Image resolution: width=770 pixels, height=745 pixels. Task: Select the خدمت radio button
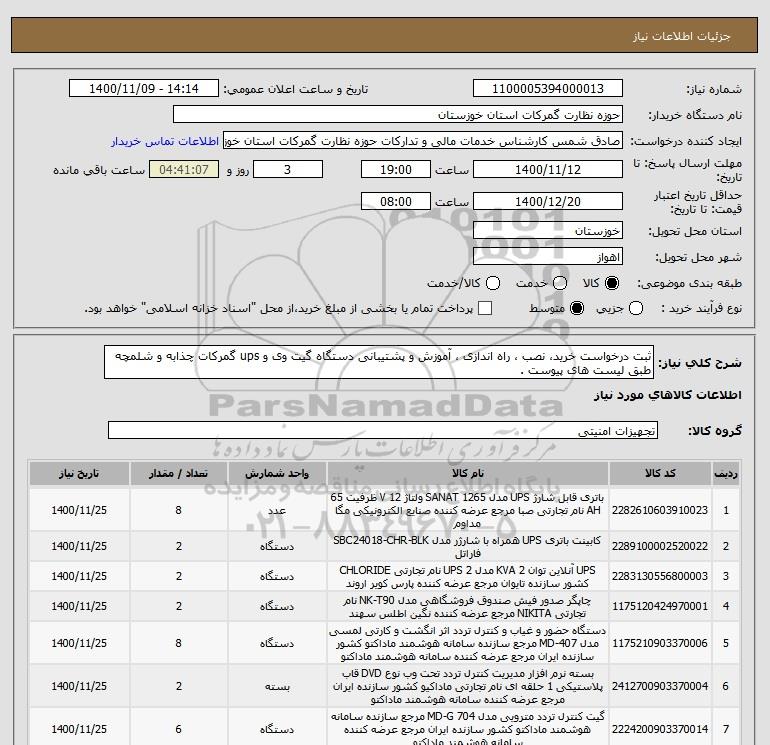pyautogui.click(x=560, y=283)
